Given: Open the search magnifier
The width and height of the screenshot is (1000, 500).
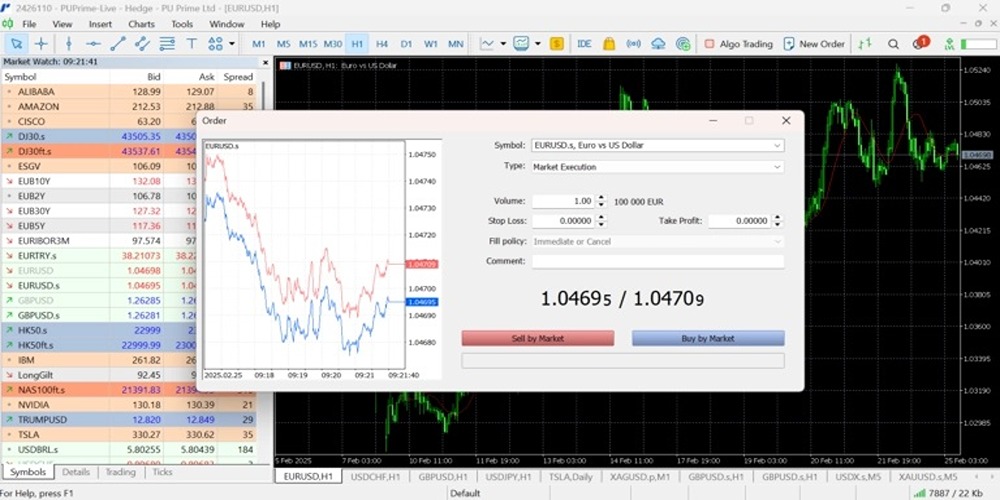Looking at the screenshot, I should 893,44.
